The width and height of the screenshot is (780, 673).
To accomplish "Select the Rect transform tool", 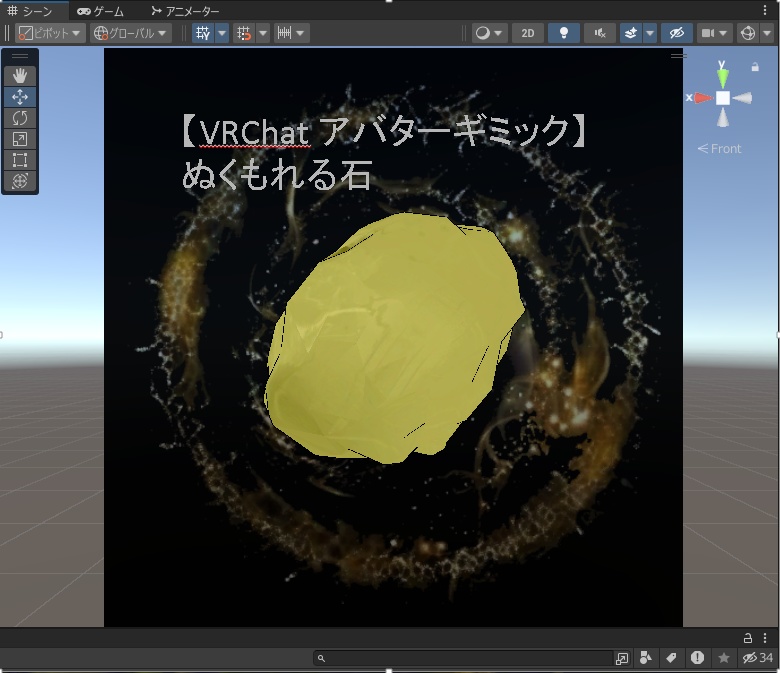I will coord(20,160).
